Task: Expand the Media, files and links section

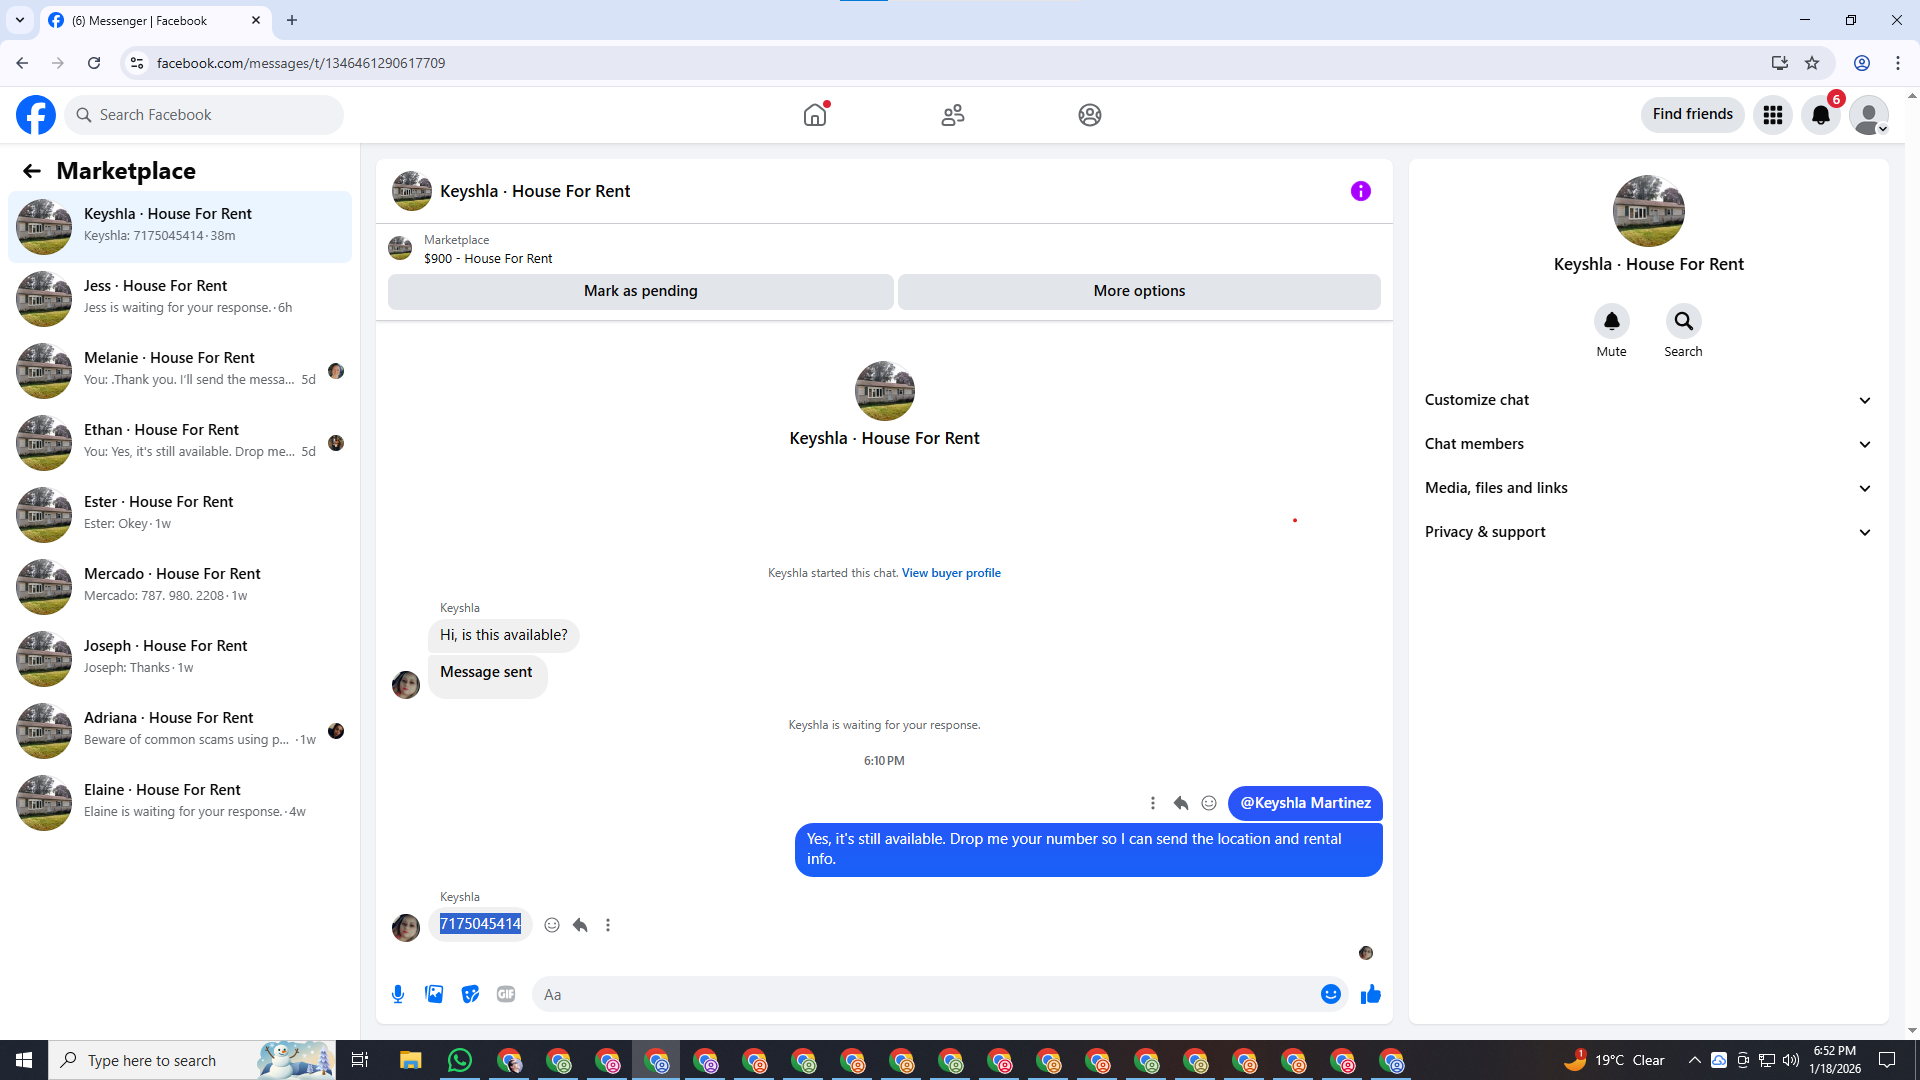Action: click(1648, 488)
